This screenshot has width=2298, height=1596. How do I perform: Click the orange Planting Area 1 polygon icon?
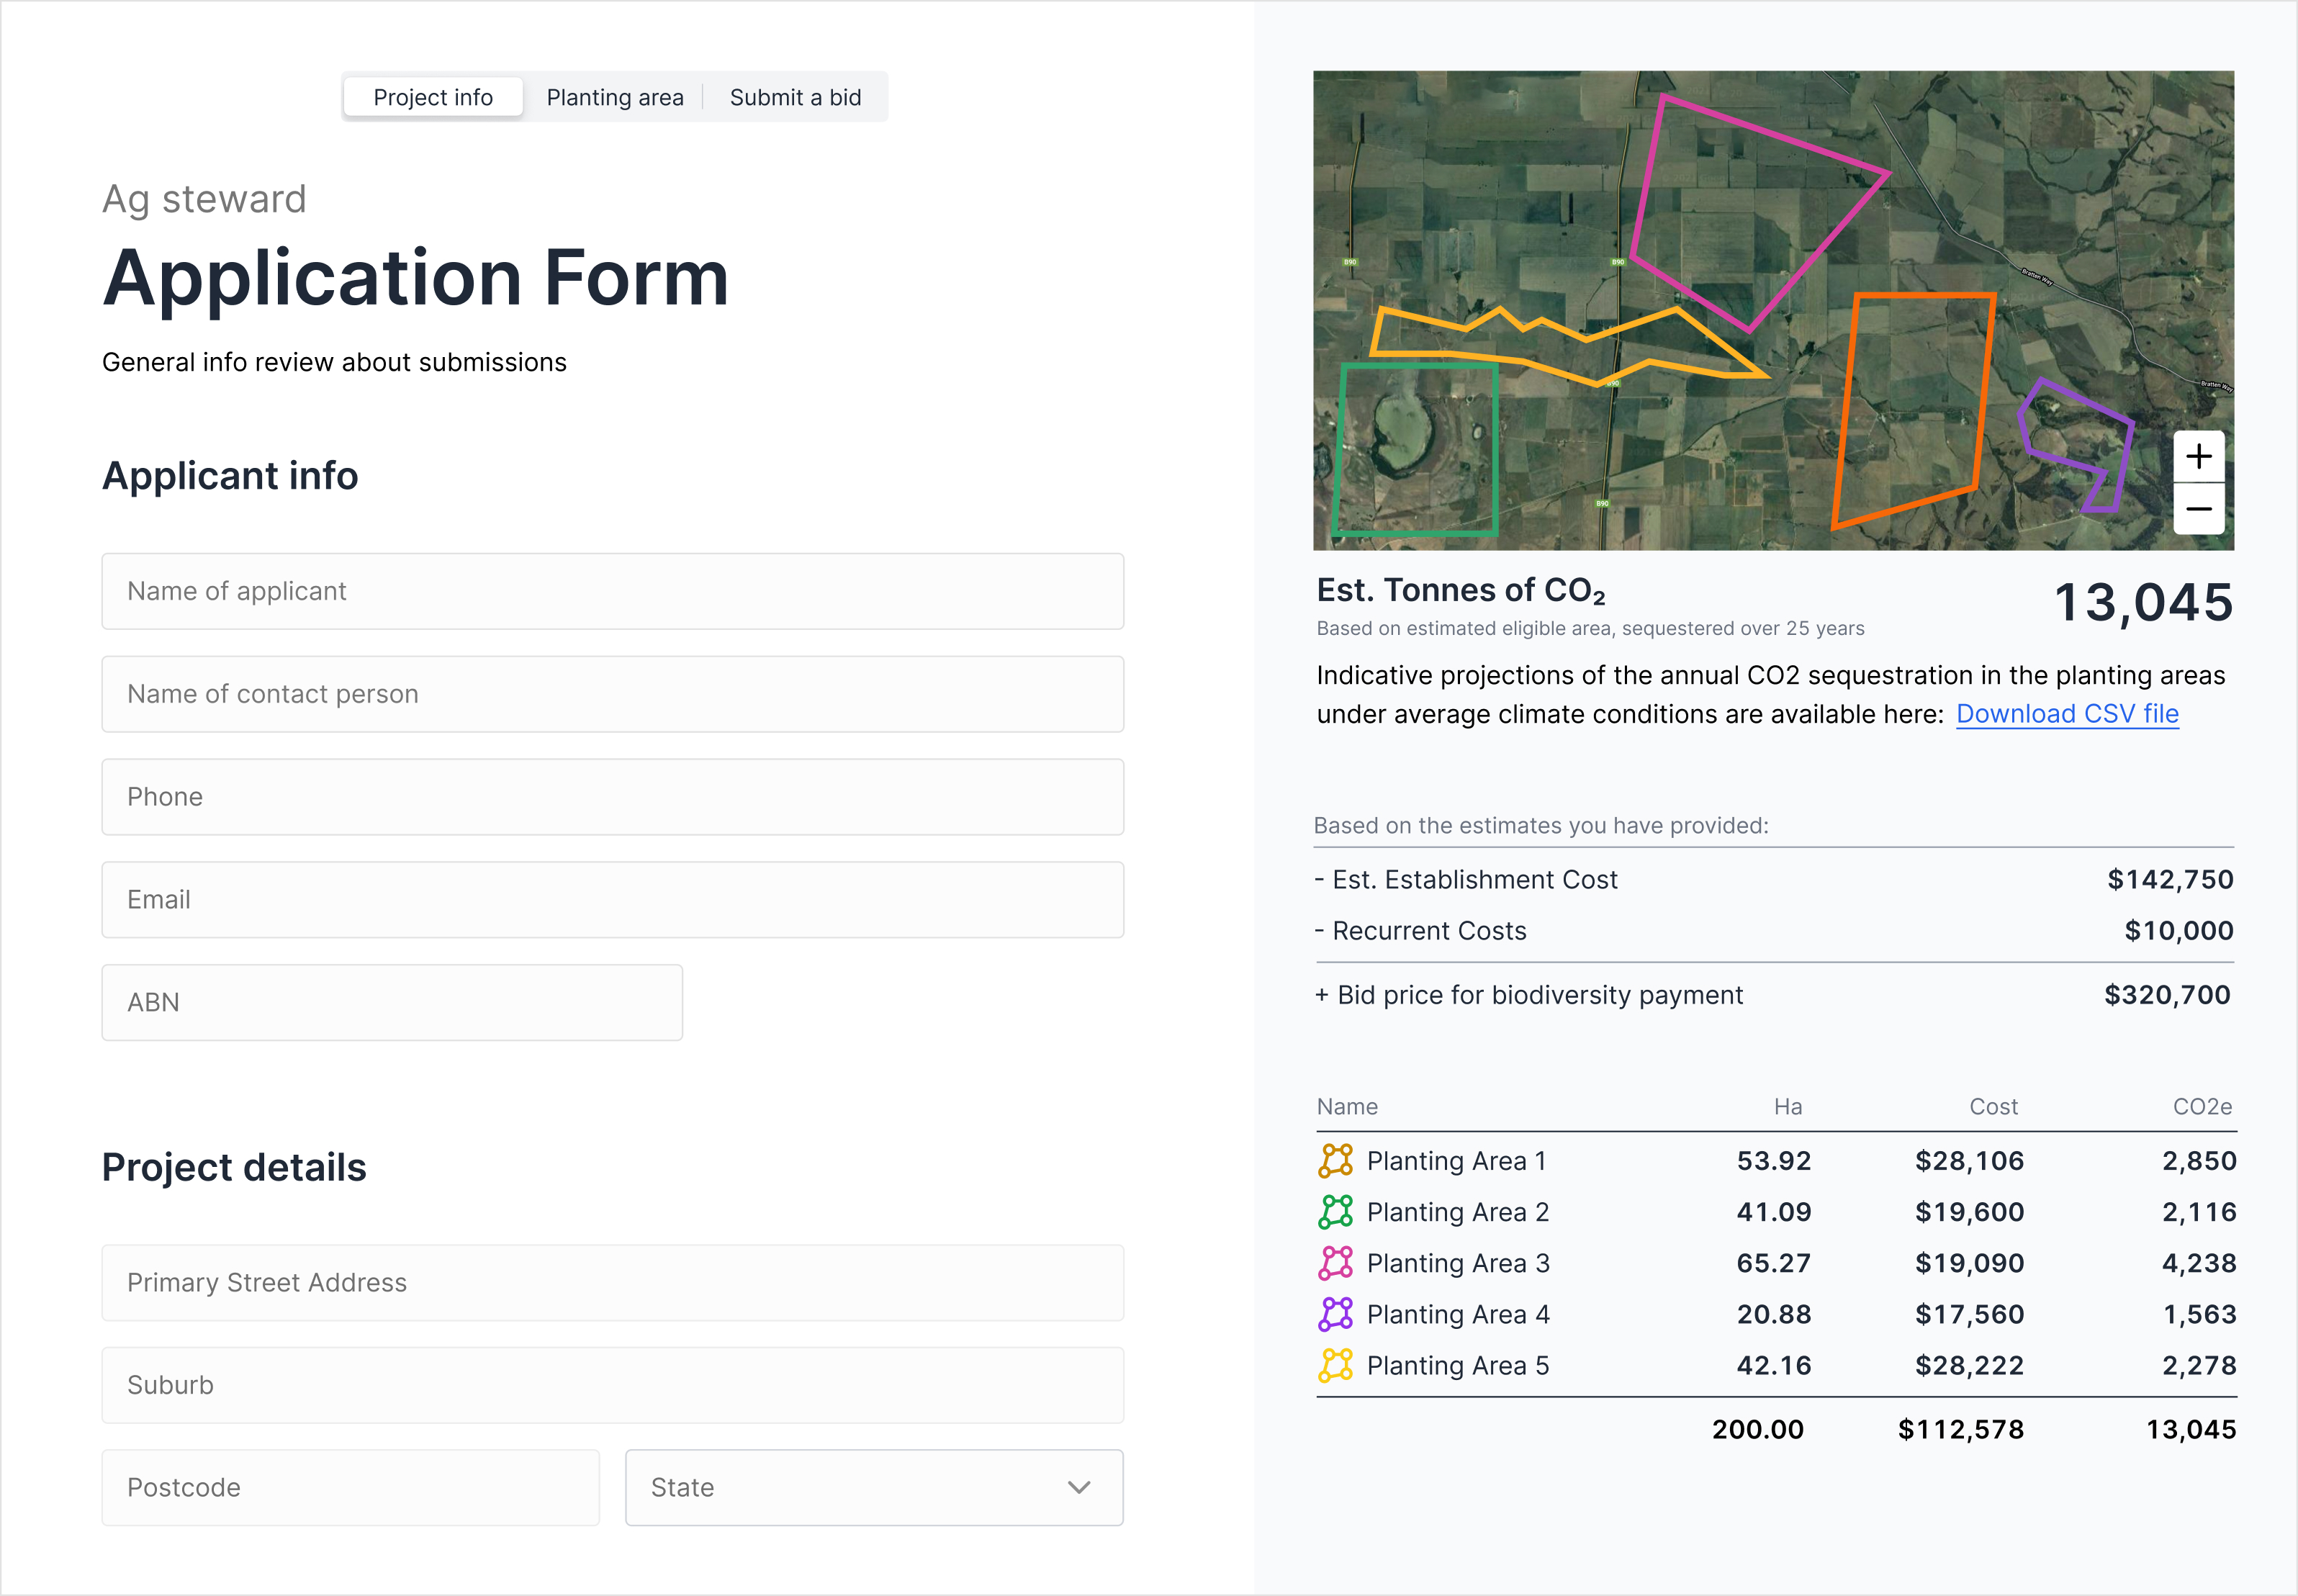point(1335,1160)
